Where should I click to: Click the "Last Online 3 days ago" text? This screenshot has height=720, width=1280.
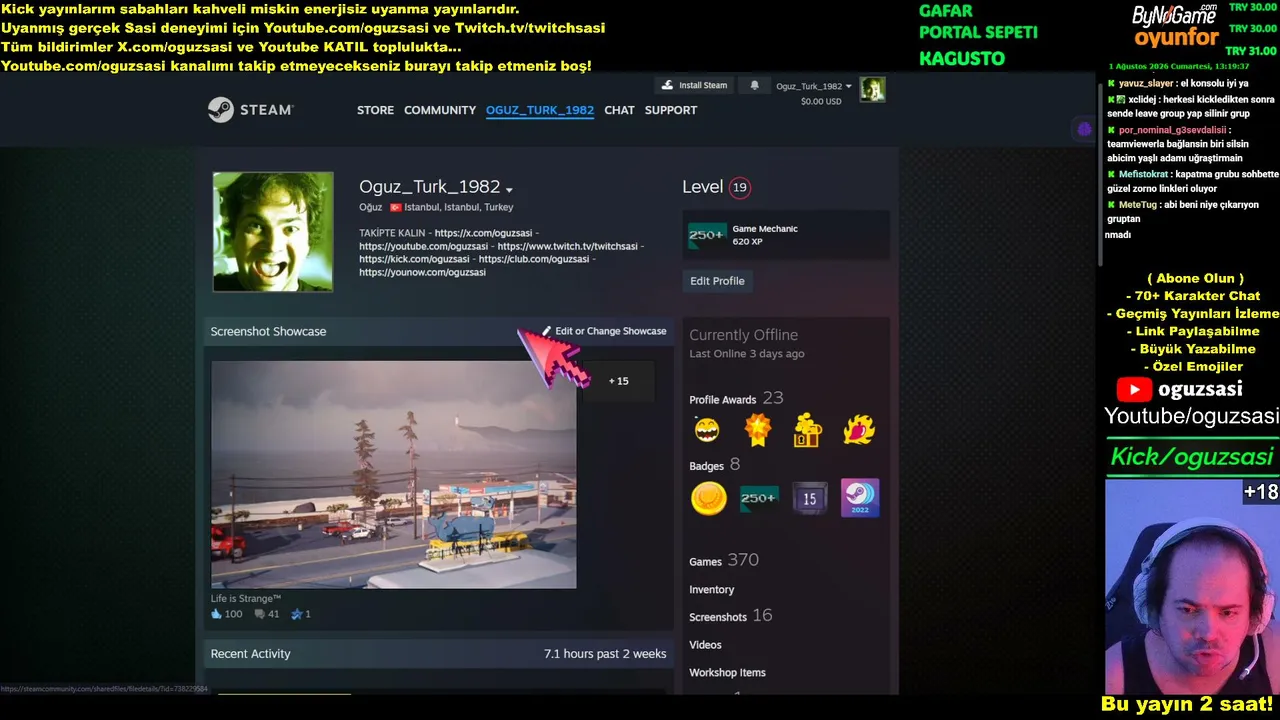(x=746, y=354)
